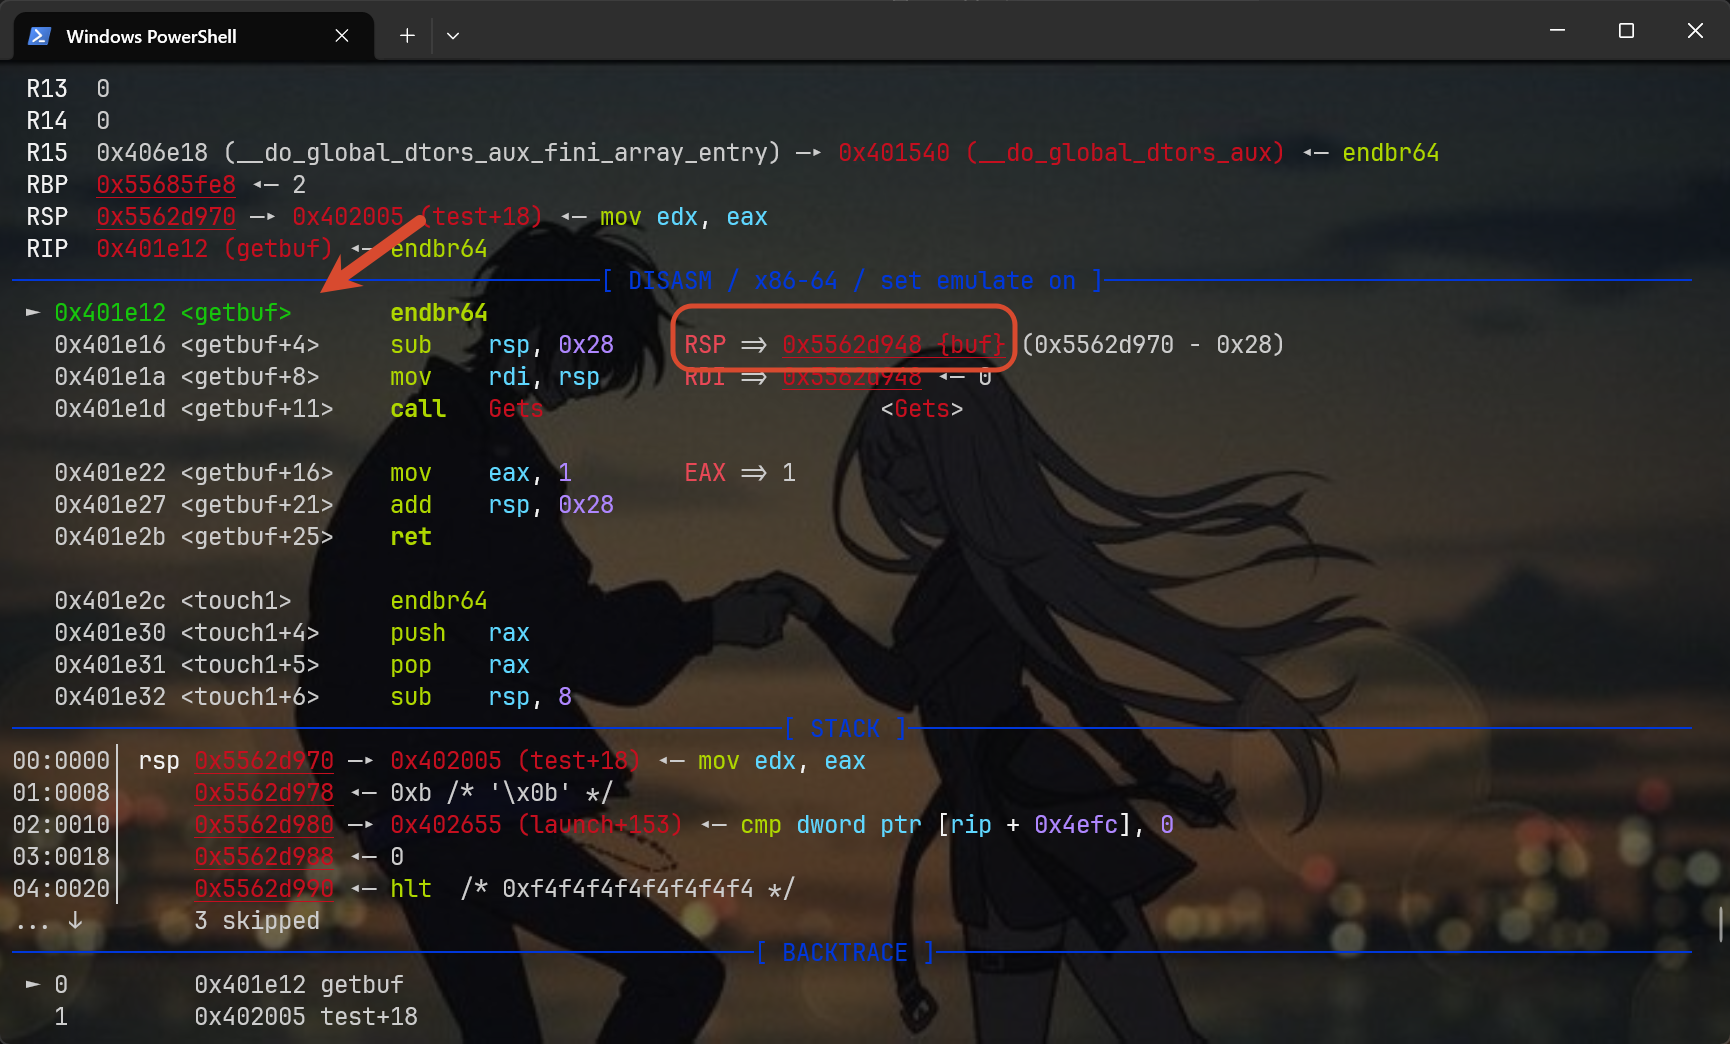1730x1044 pixels.
Task: Click disassembly address 0x401e32 <touch1+6>
Action: 187,697
